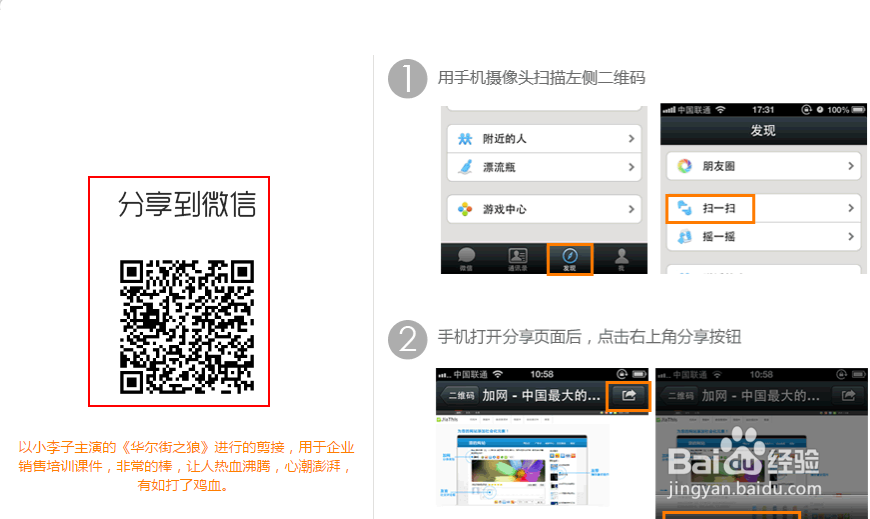Click the WeChat share QR code

pos(187,327)
